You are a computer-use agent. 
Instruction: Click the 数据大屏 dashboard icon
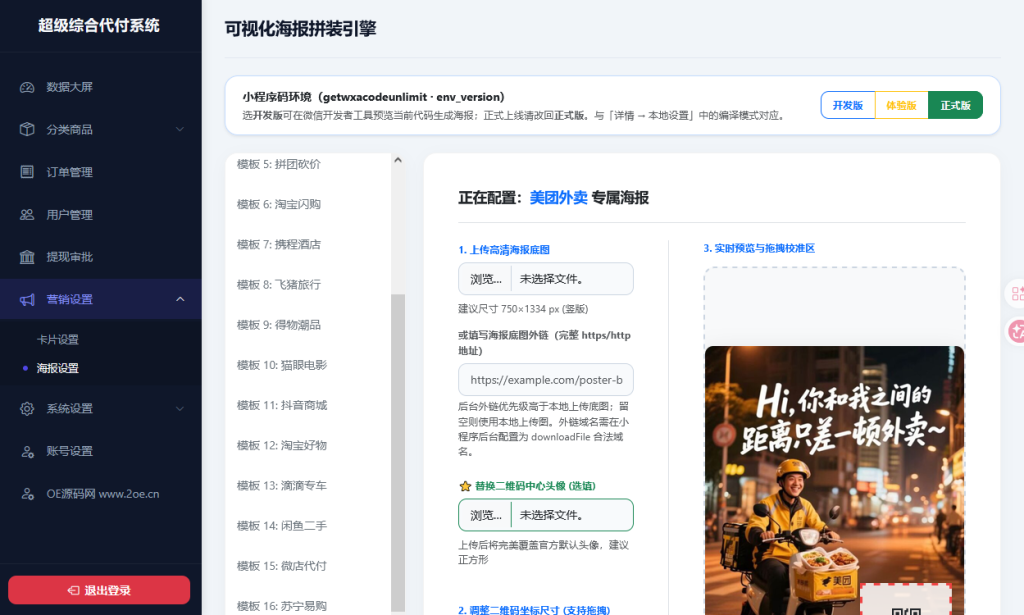(x=27, y=87)
